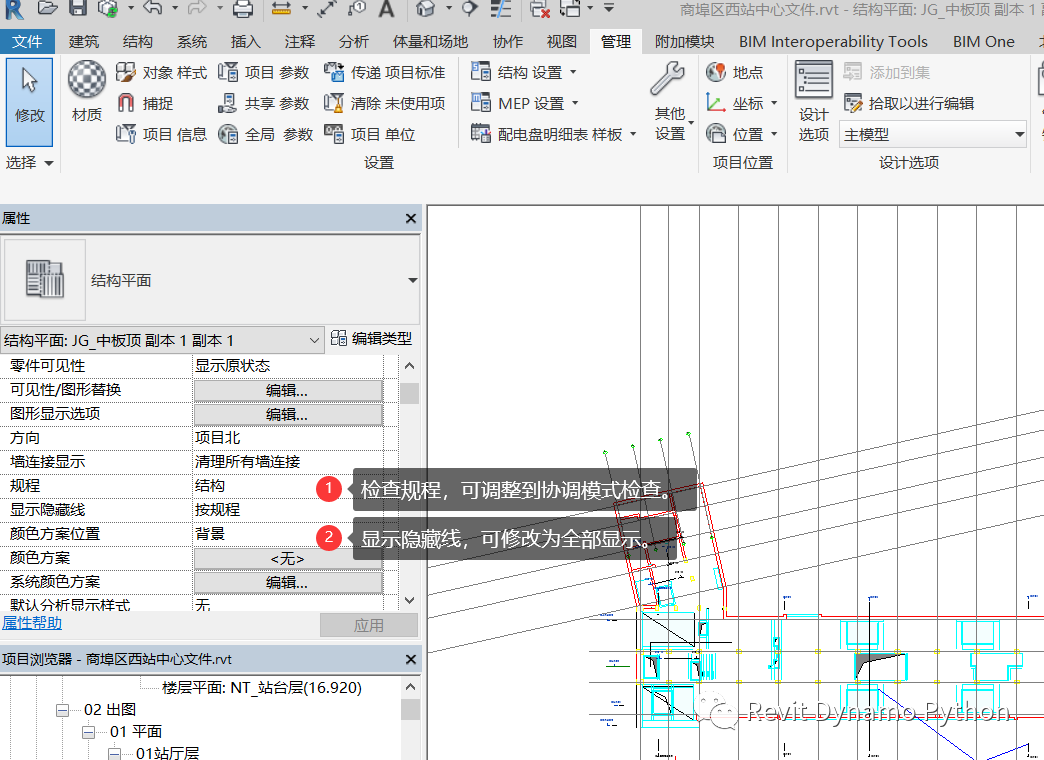Open the type selector dropdown arrow beside 结构平面
Screen dimensions: 1044x760
tap(413, 280)
